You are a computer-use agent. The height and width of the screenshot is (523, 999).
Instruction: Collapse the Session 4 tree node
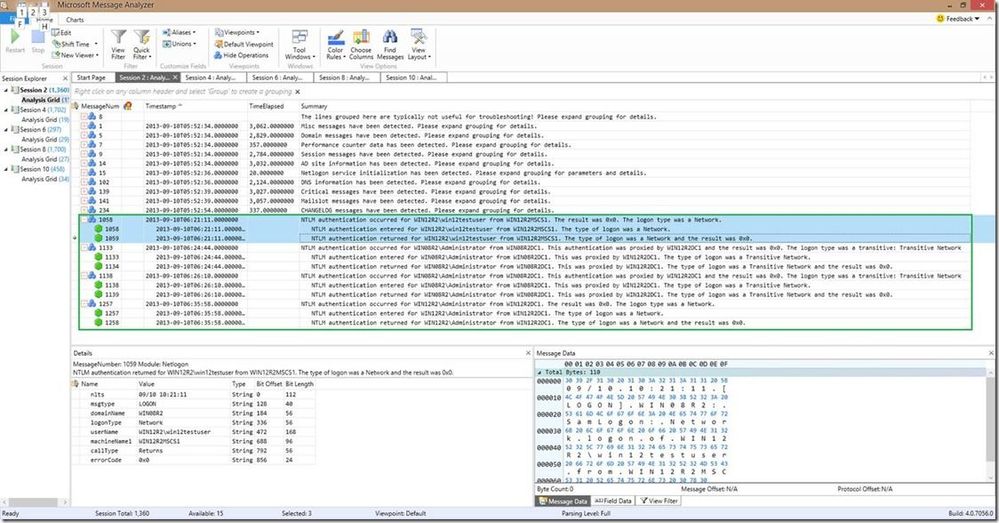point(6,110)
